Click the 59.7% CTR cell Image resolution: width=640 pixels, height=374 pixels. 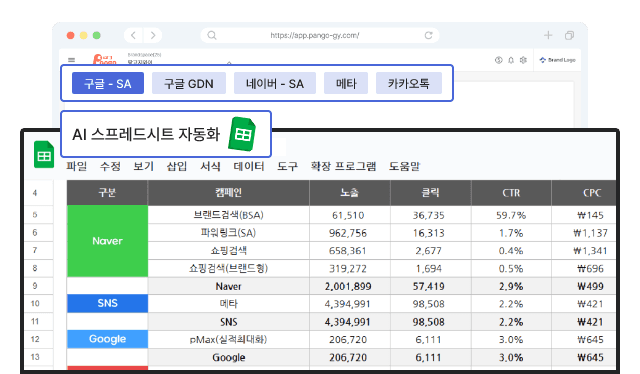(511, 215)
